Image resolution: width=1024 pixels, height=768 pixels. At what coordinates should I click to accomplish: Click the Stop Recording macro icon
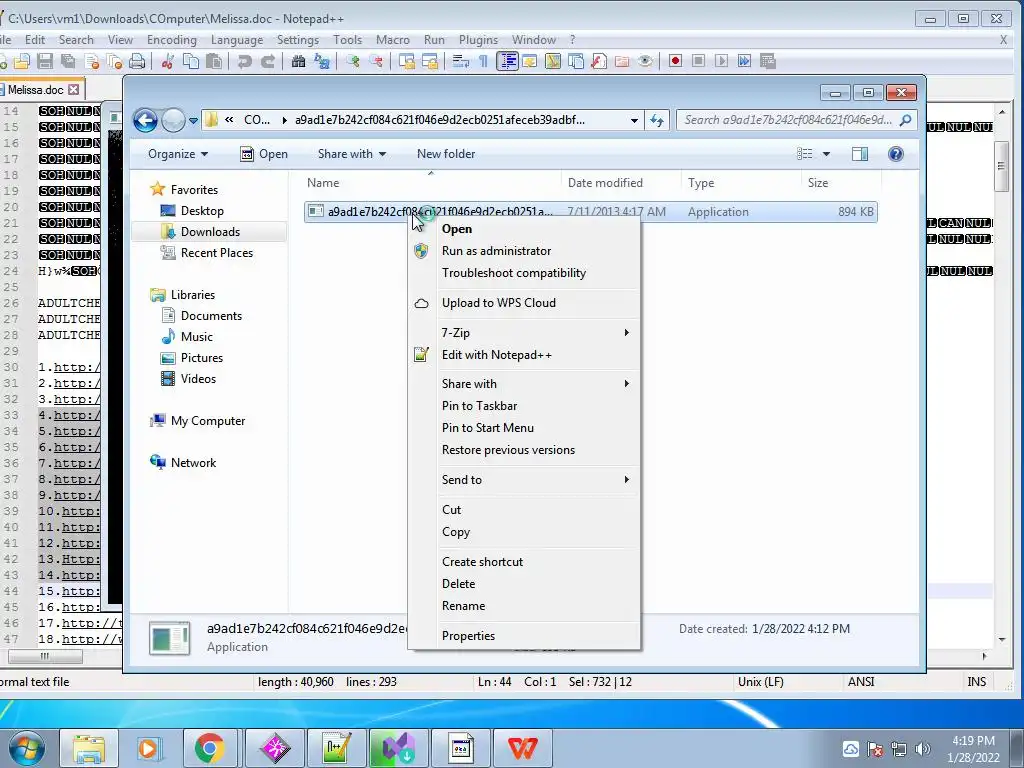click(698, 61)
